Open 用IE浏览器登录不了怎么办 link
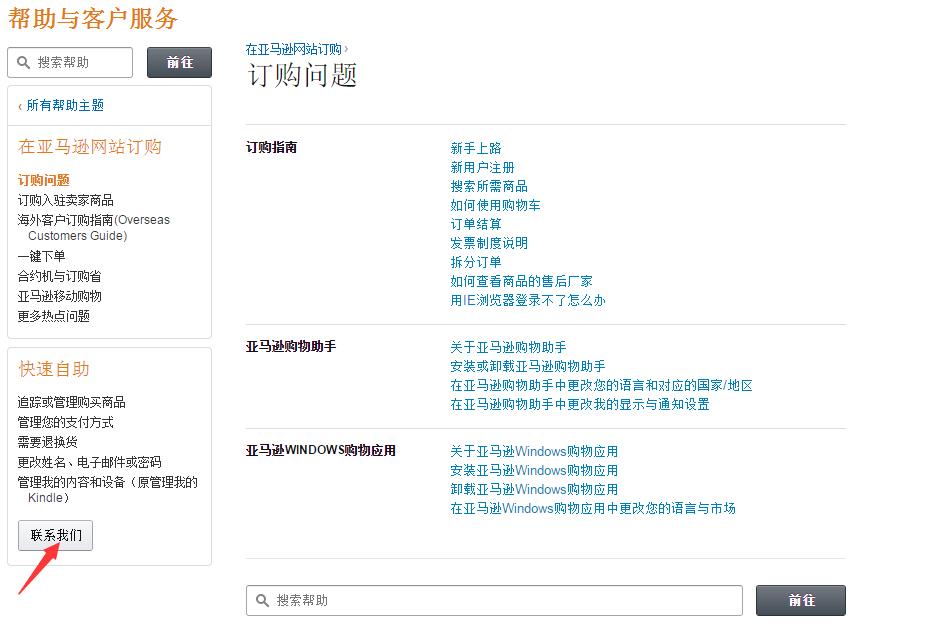Image resolution: width=937 pixels, height=632 pixels. 528,300
